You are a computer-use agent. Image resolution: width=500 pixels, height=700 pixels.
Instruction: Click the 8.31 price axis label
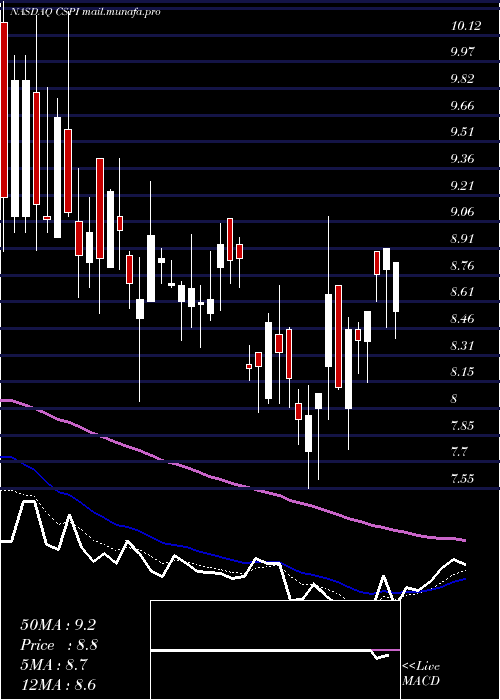point(463,346)
